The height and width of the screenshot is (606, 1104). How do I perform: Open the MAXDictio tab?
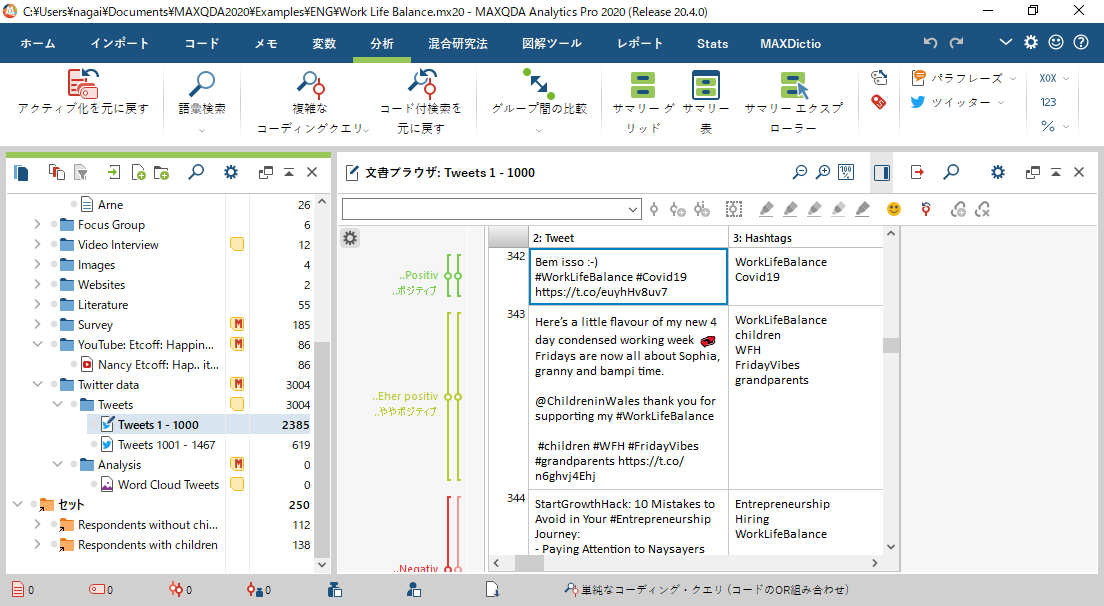click(x=791, y=44)
